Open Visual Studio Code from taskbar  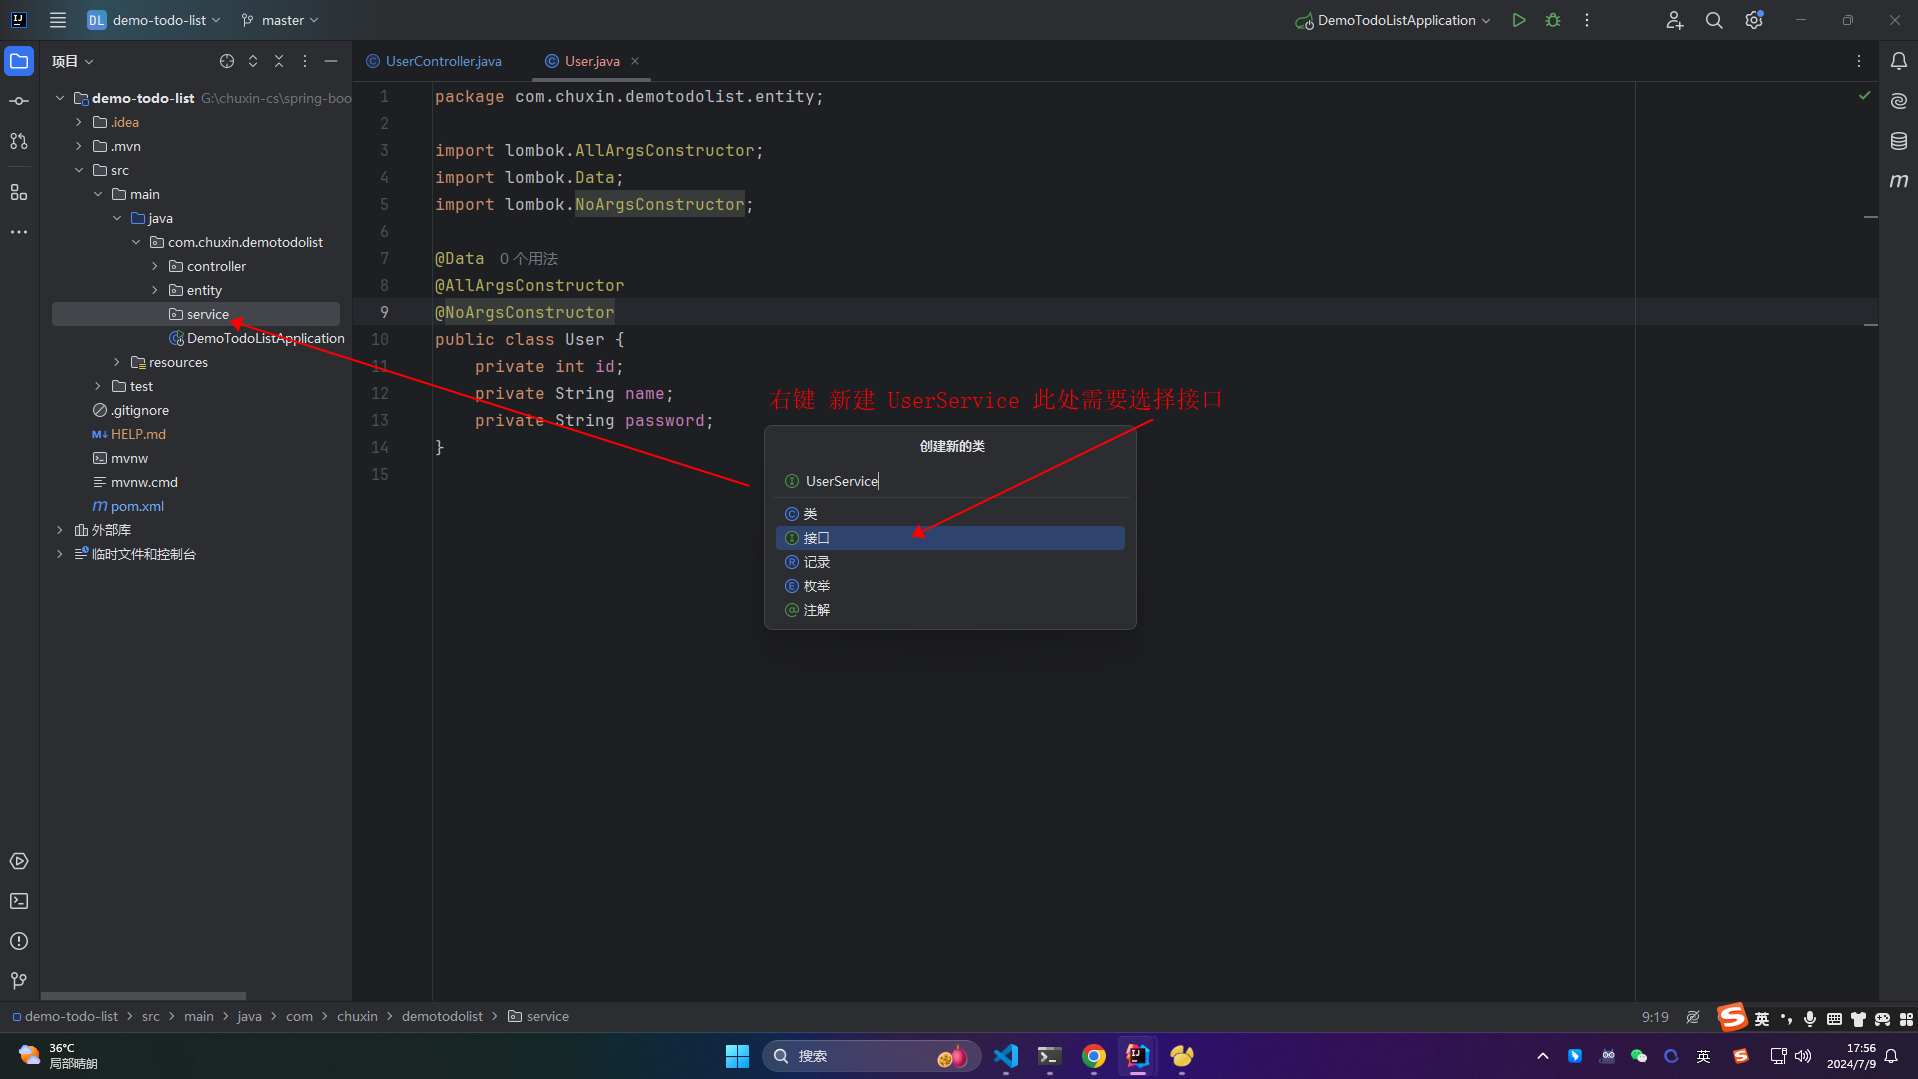pos(1006,1056)
